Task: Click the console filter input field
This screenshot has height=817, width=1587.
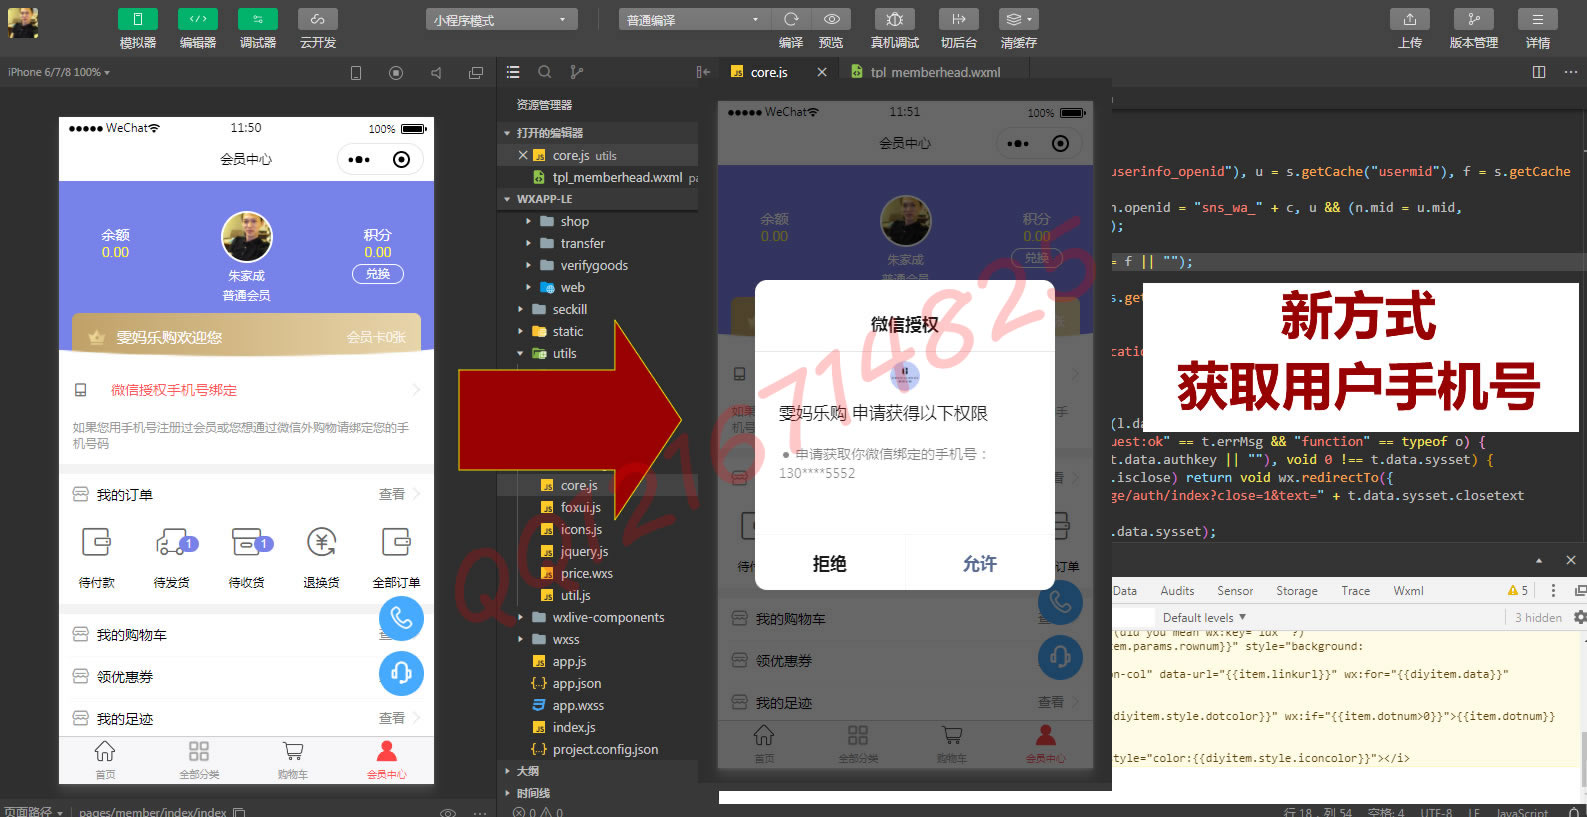Action: [x=1133, y=618]
